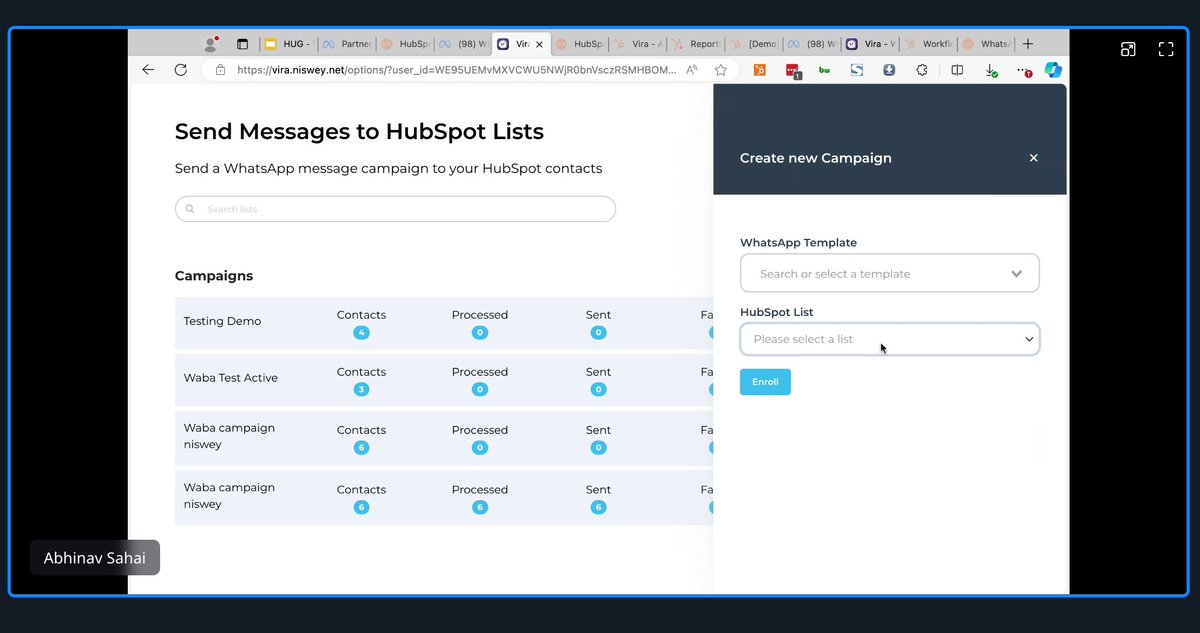
Task: Click the Search lists field
Action: [x=395, y=209]
